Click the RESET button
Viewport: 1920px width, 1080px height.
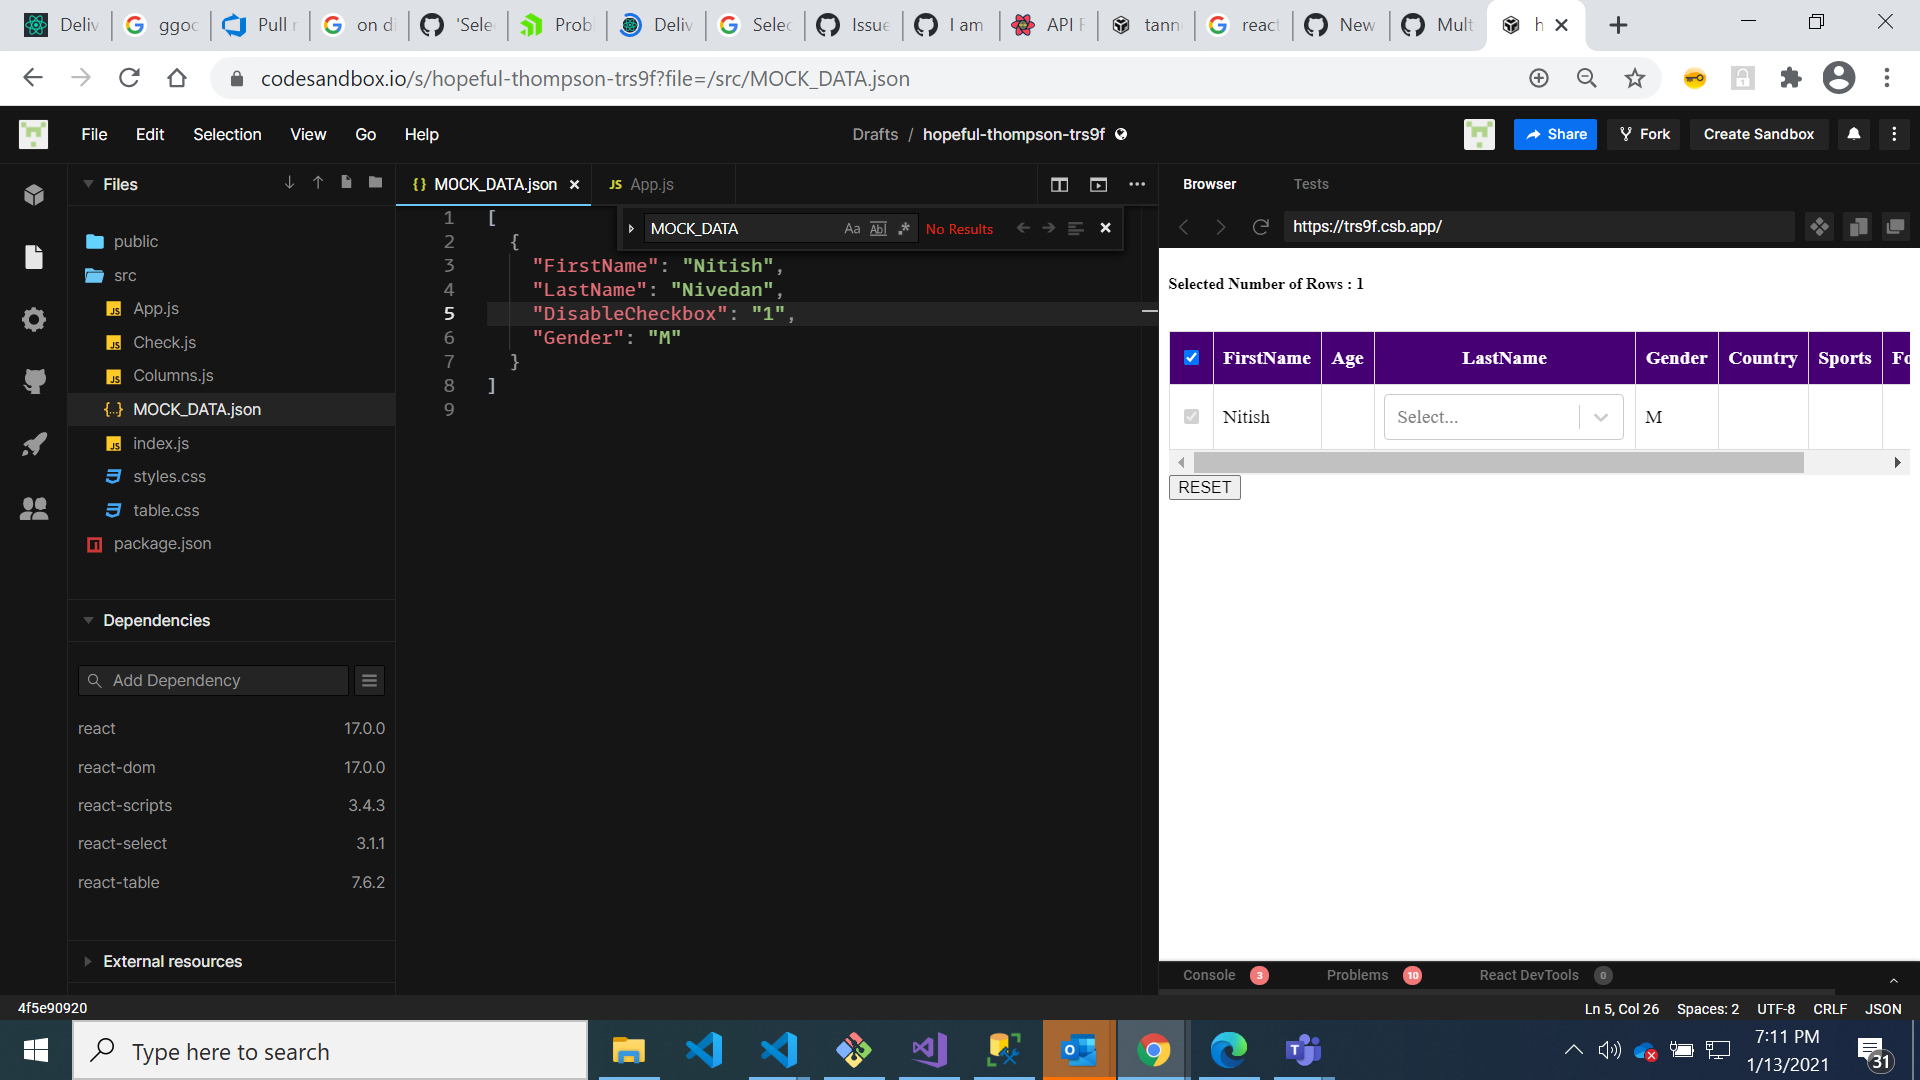coord(1204,487)
